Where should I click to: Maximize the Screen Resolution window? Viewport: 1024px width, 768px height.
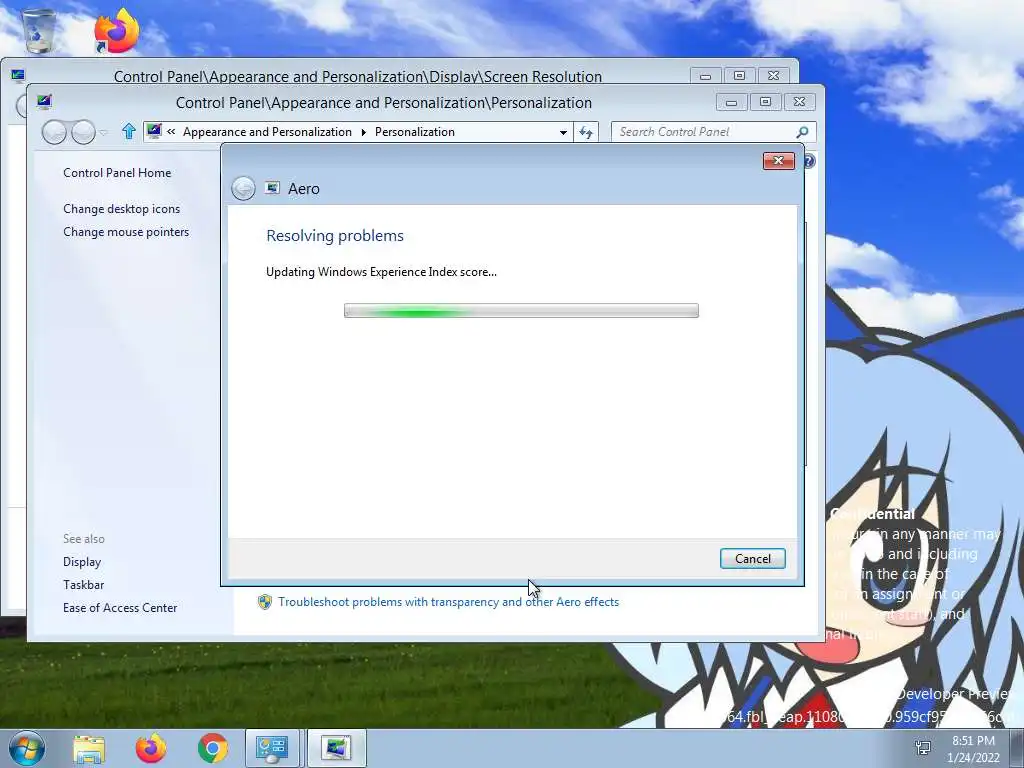739,76
